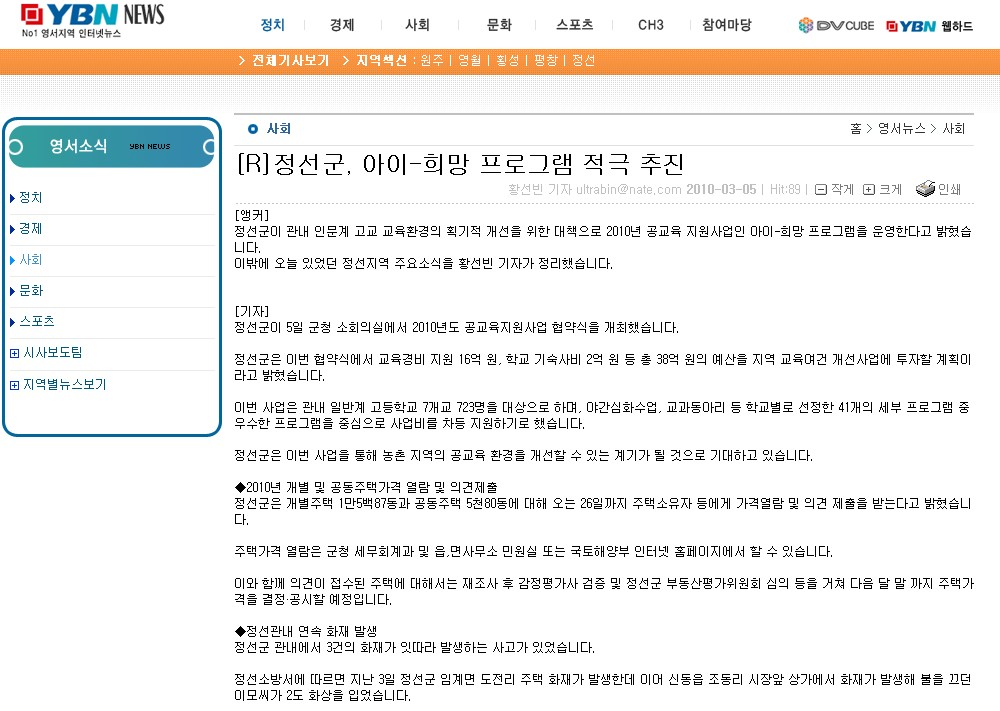Select 문화 in the left sidebar menu
The height and width of the screenshot is (711, 1000).
click(x=30, y=290)
